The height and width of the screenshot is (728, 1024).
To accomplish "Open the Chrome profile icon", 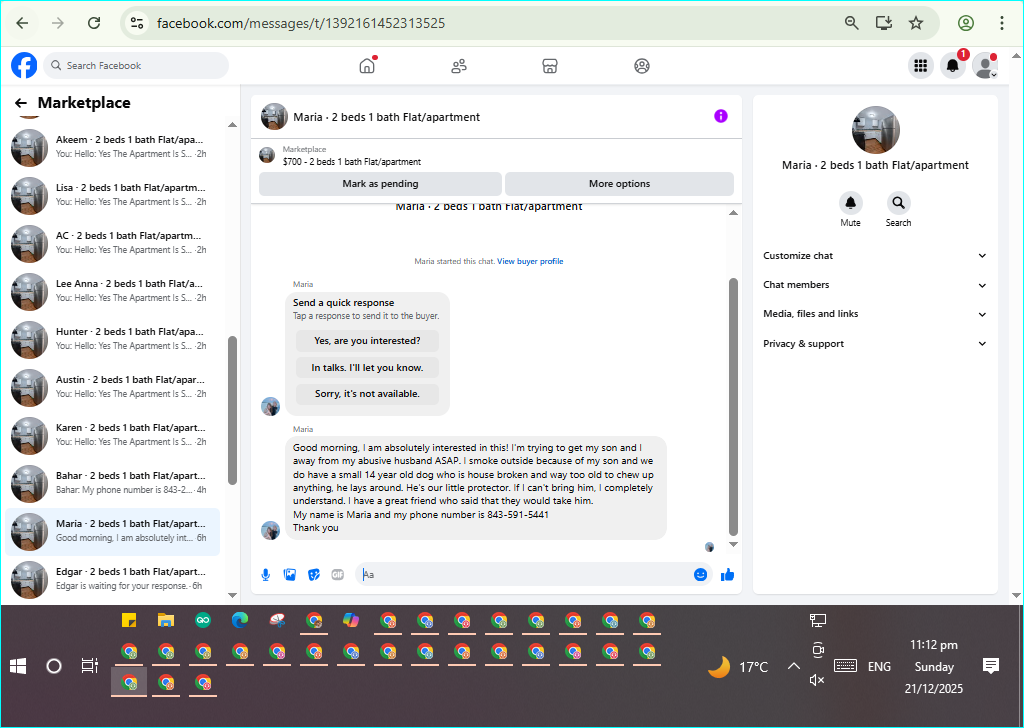I will [x=966, y=24].
